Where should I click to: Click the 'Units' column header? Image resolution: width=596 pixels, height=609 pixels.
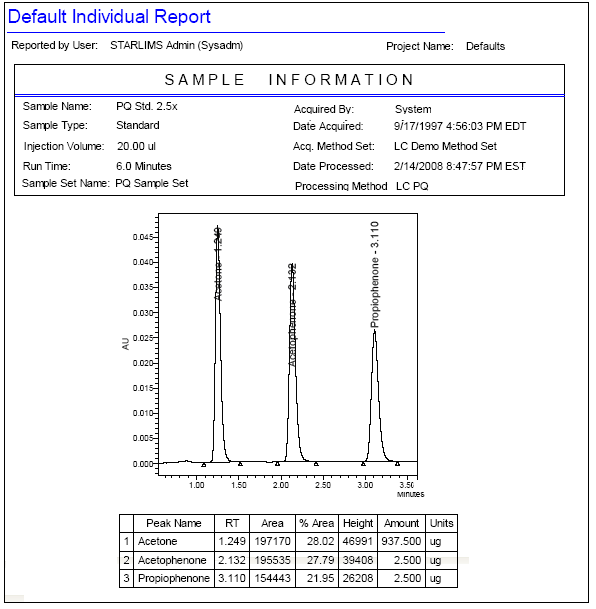pyautogui.click(x=441, y=524)
